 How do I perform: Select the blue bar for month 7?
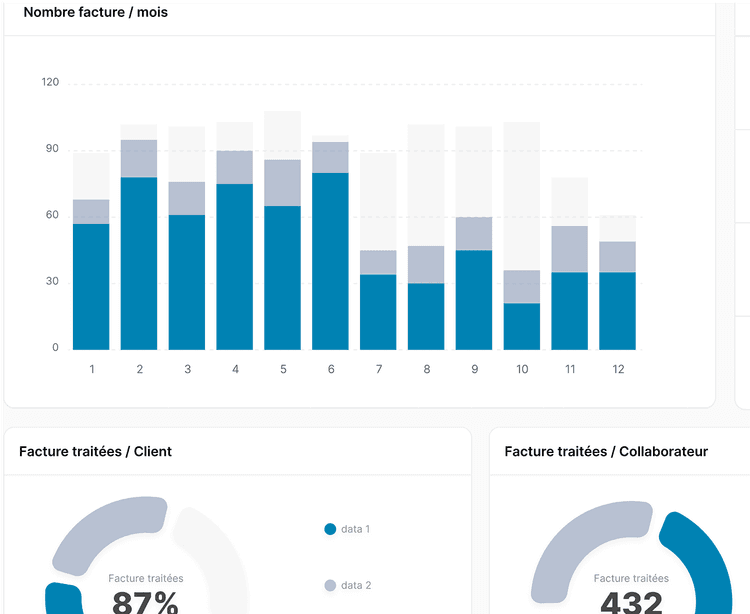378,312
